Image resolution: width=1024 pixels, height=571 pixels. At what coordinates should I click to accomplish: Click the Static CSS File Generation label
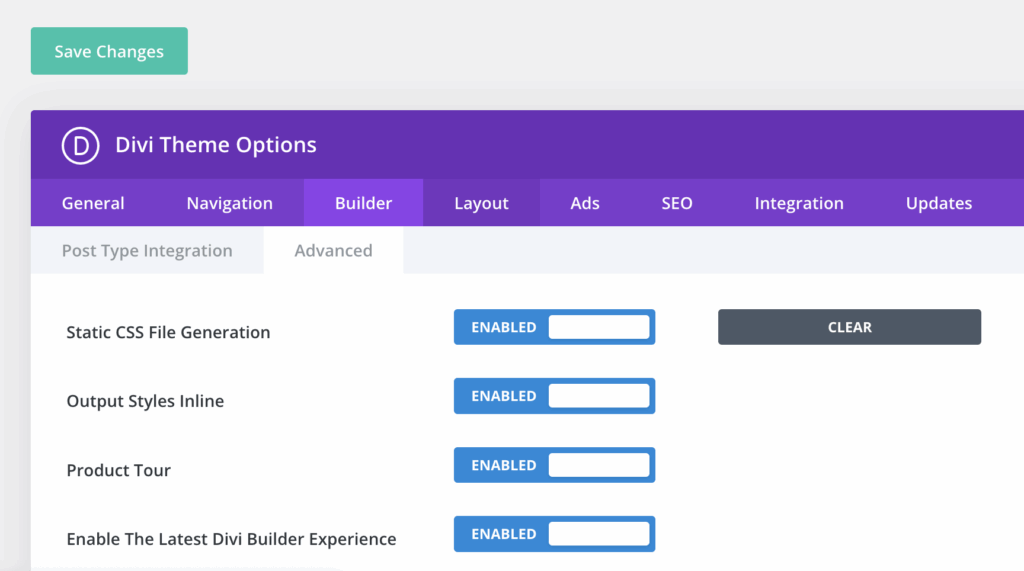click(168, 332)
